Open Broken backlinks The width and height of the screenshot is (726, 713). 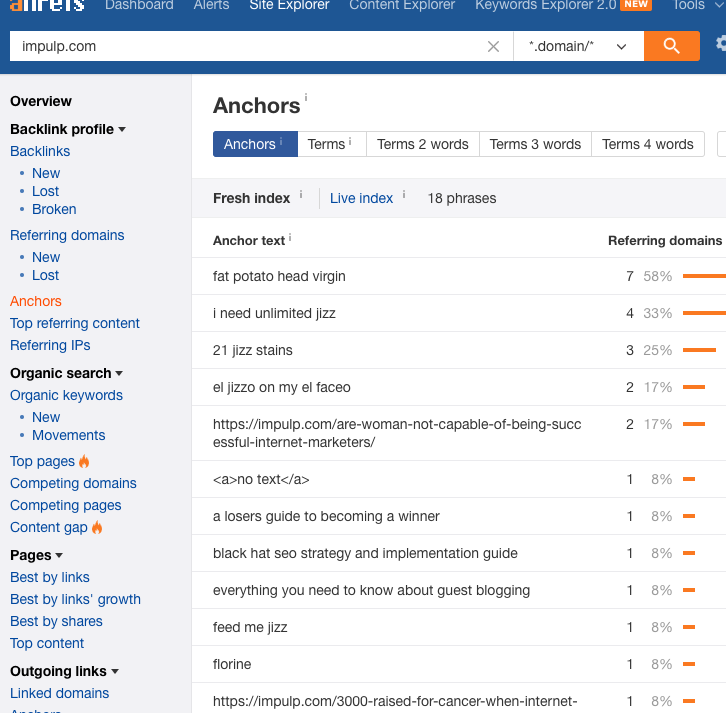(x=54, y=209)
